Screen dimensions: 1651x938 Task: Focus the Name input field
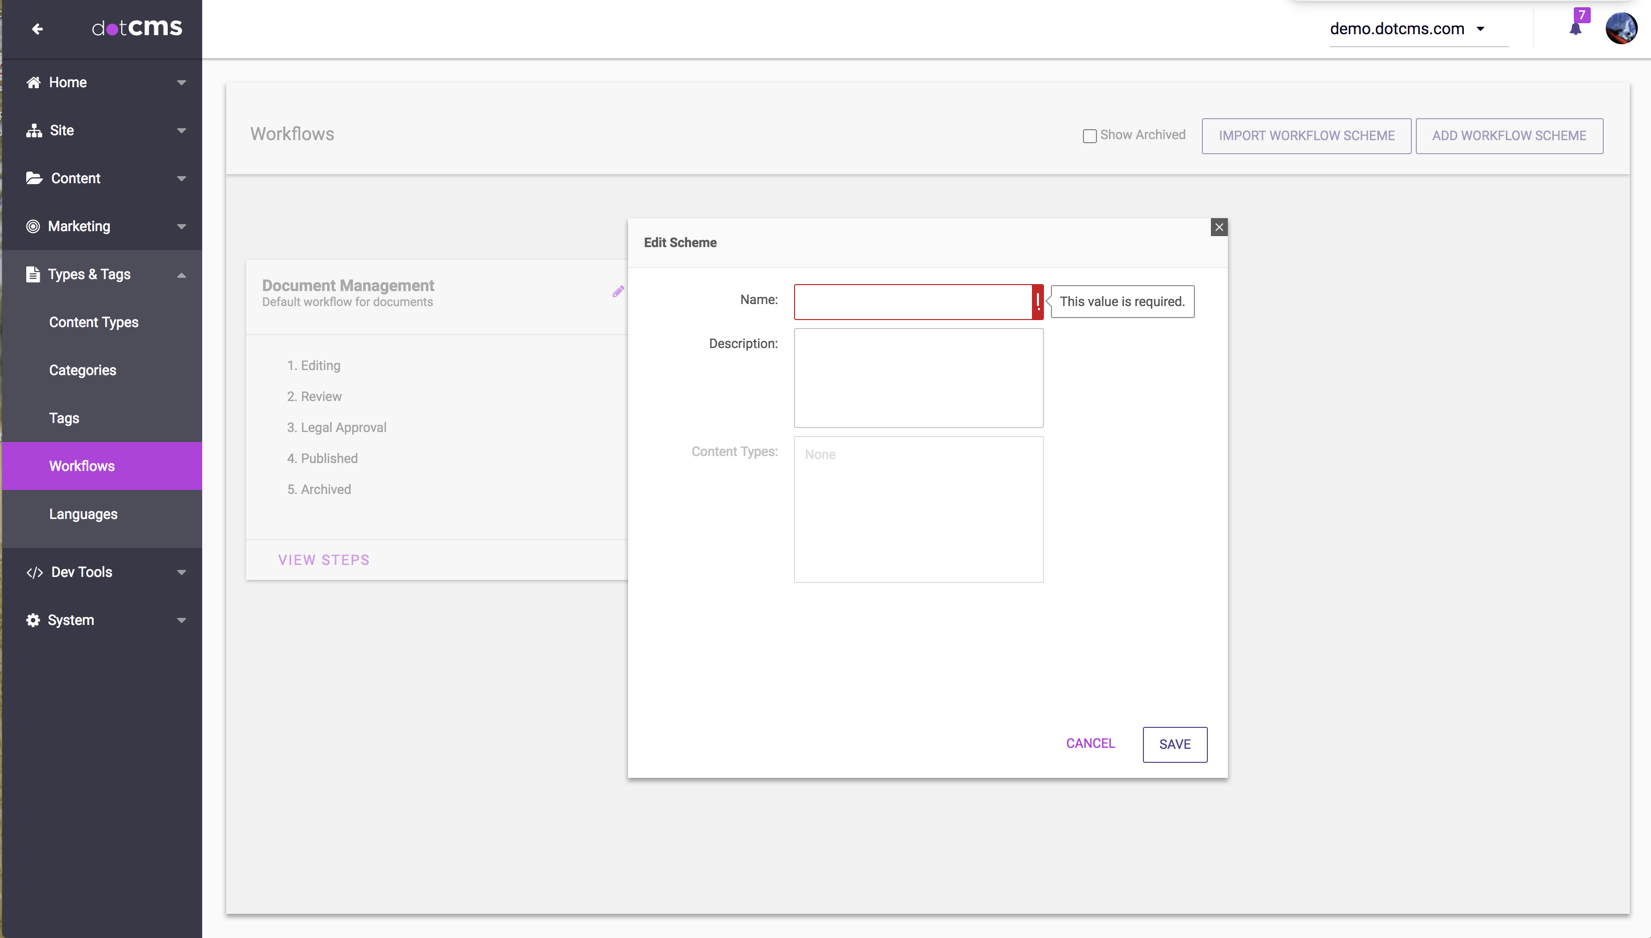tap(912, 302)
